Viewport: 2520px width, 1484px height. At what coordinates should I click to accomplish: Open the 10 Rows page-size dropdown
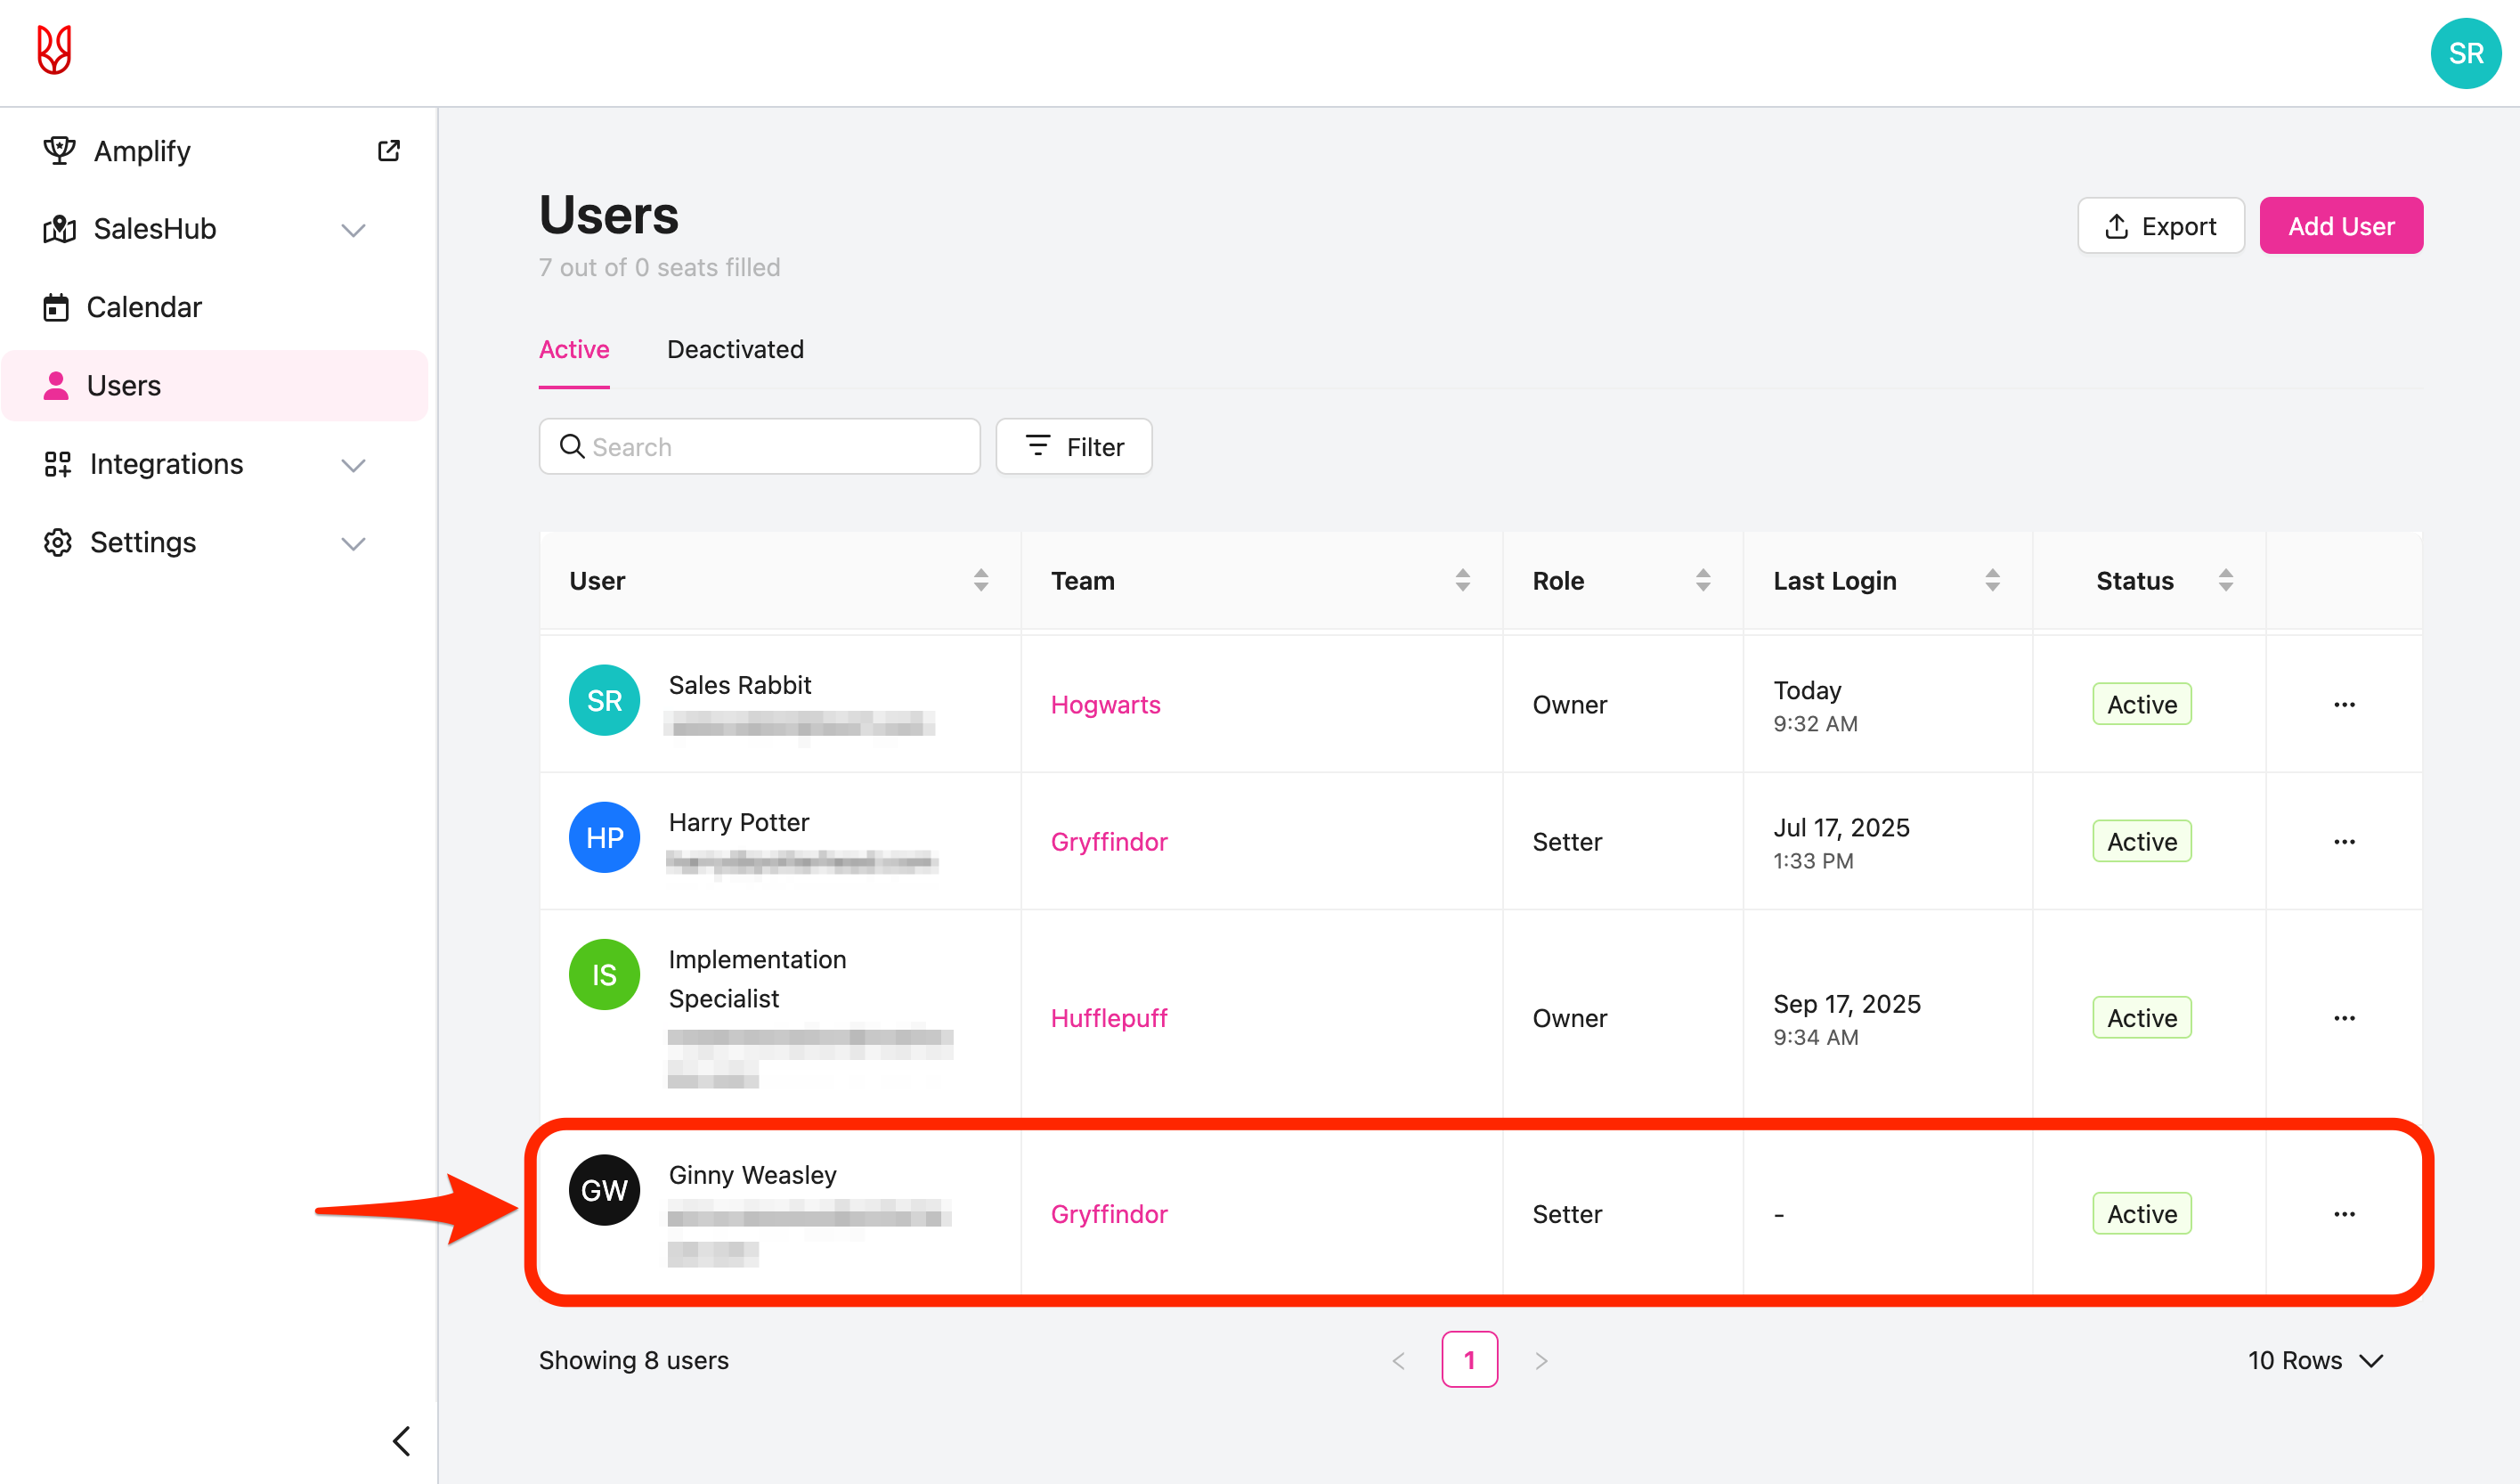(2315, 1360)
